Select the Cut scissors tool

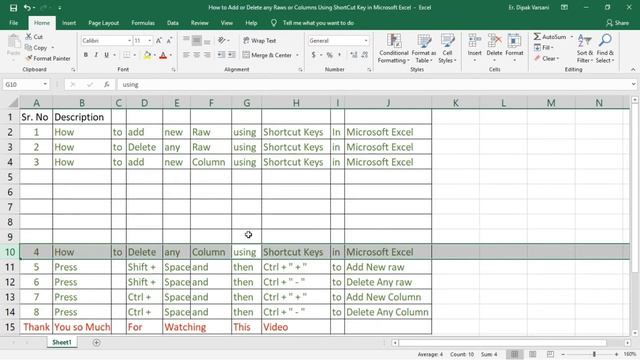[x=34, y=37]
